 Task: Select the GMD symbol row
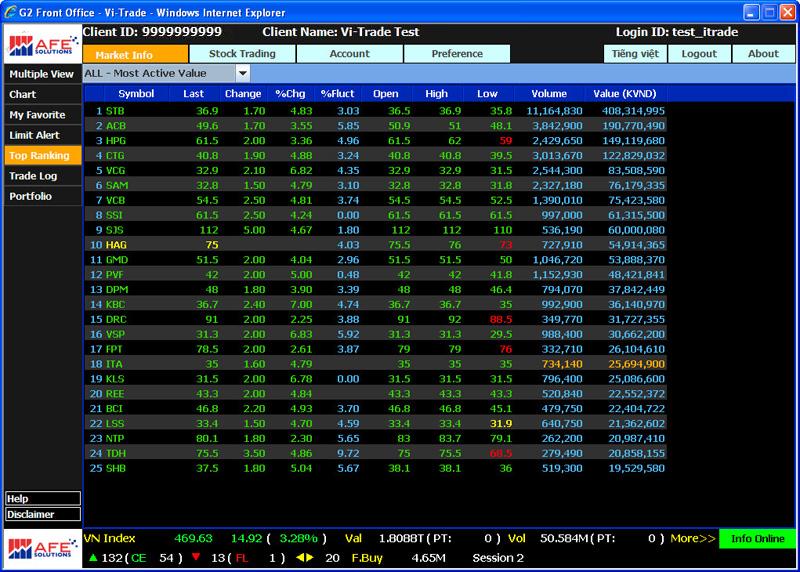(x=375, y=260)
